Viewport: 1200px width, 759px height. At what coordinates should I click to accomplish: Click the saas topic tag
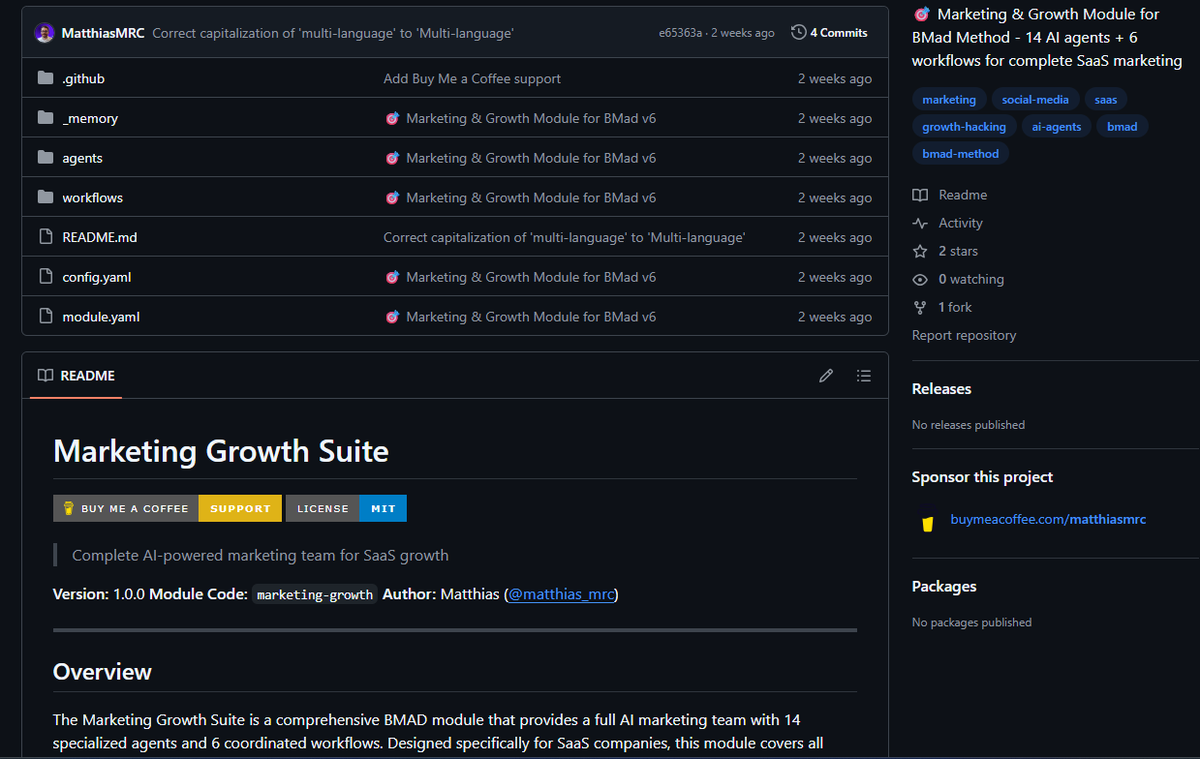(1106, 99)
